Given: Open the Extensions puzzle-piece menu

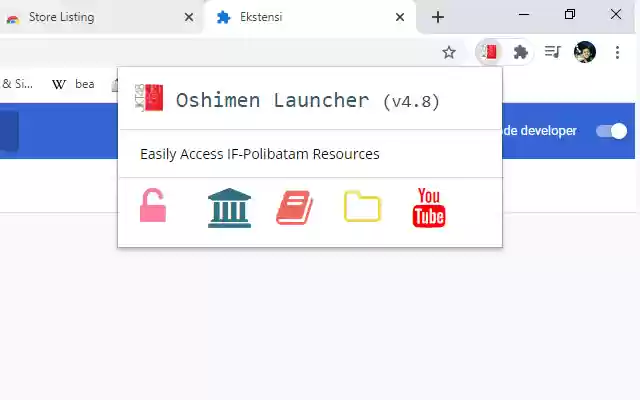Looking at the screenshot, I should click(520, 52).
